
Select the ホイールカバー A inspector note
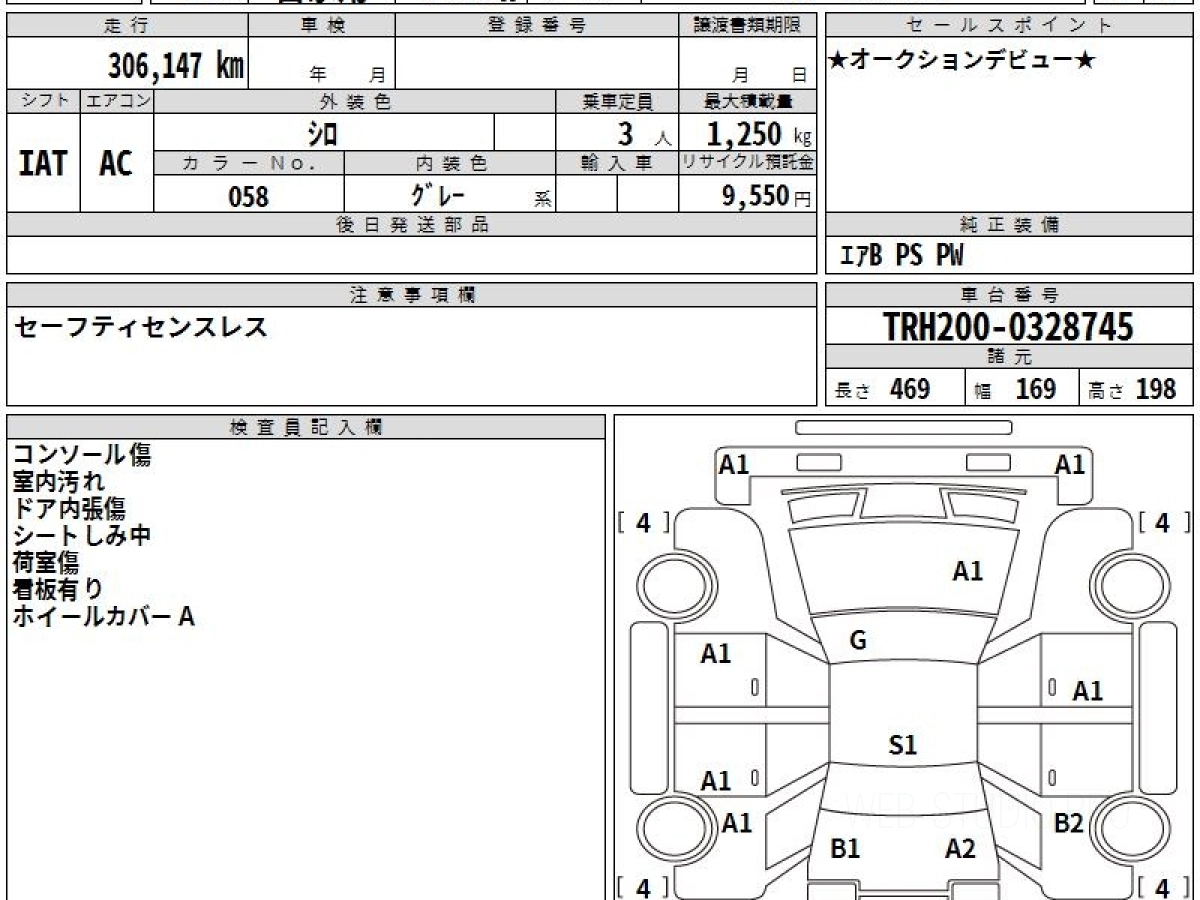tap(104, 617)
